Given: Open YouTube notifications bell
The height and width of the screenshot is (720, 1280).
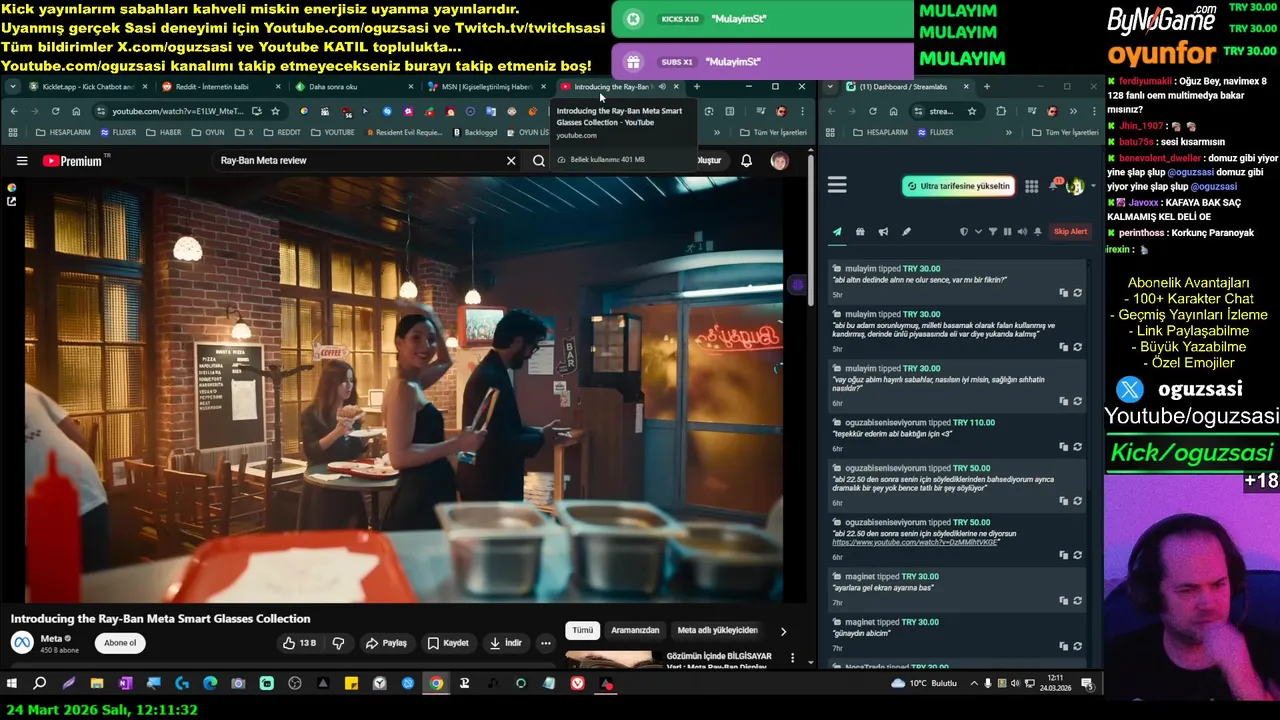Looking at the screenshot, I should point(746,160).
